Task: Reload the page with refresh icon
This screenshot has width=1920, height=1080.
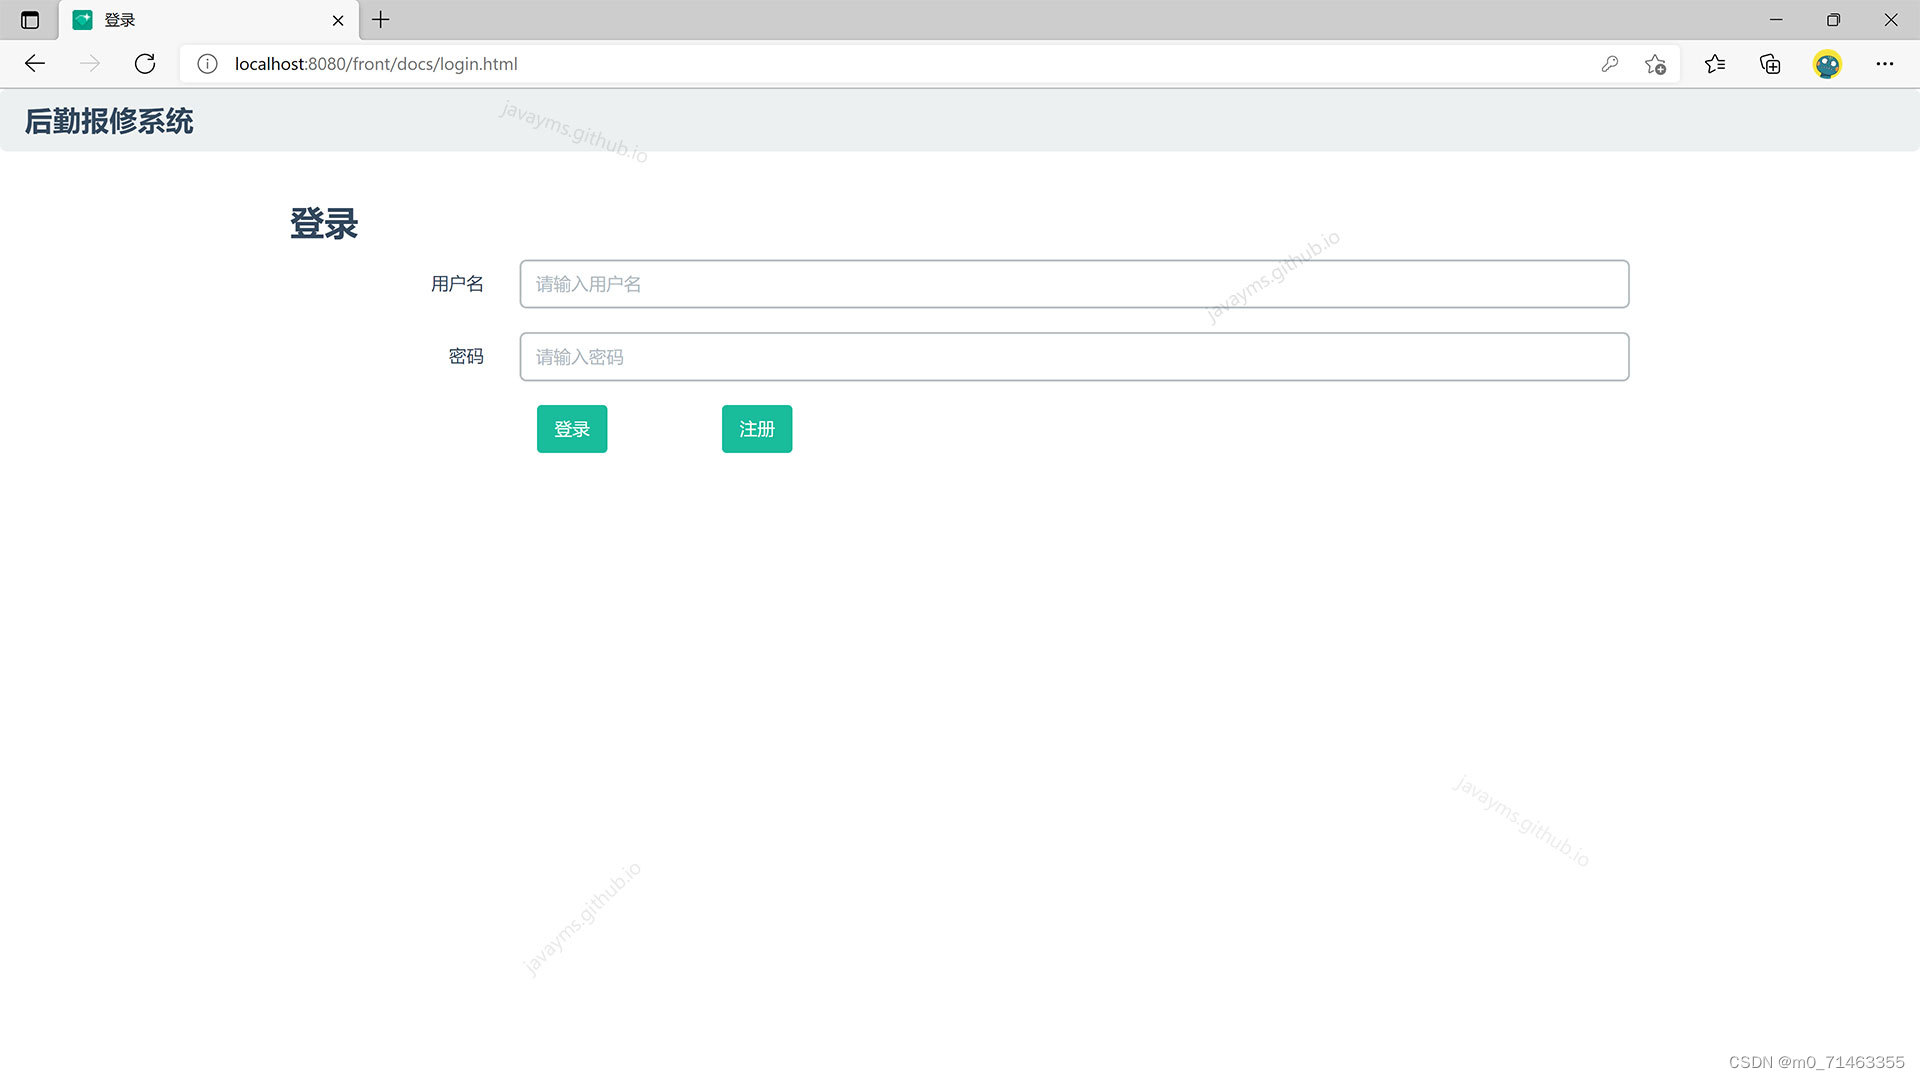Action: pyautogui.click(x=145, y=64)
